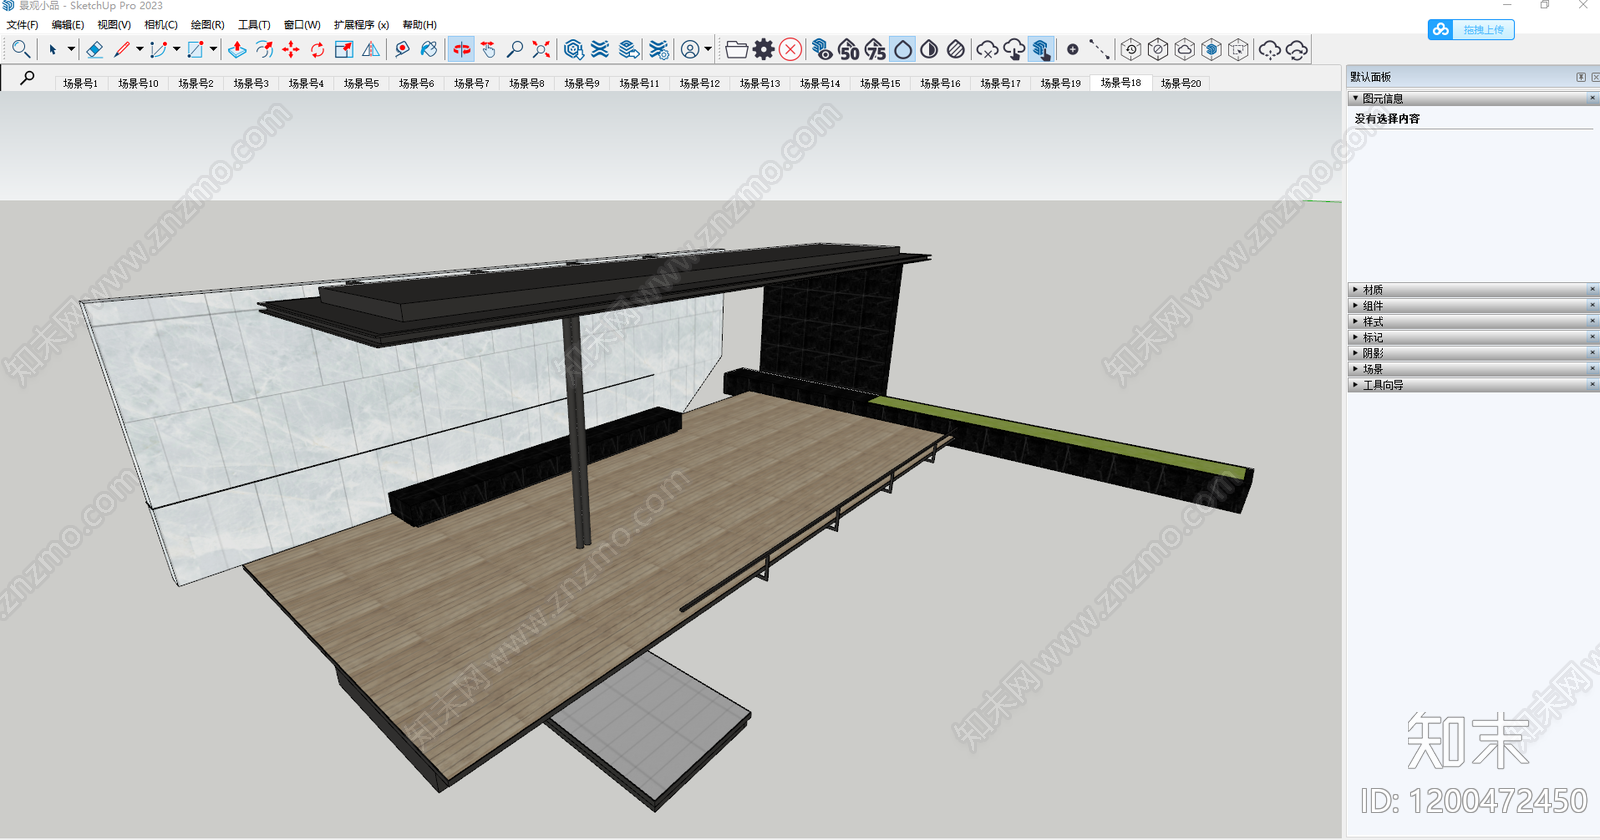Image resolution: width=1600 pixels, height=840 pixels.
Task: Select the Tape Measure tool
Action: 402,49
